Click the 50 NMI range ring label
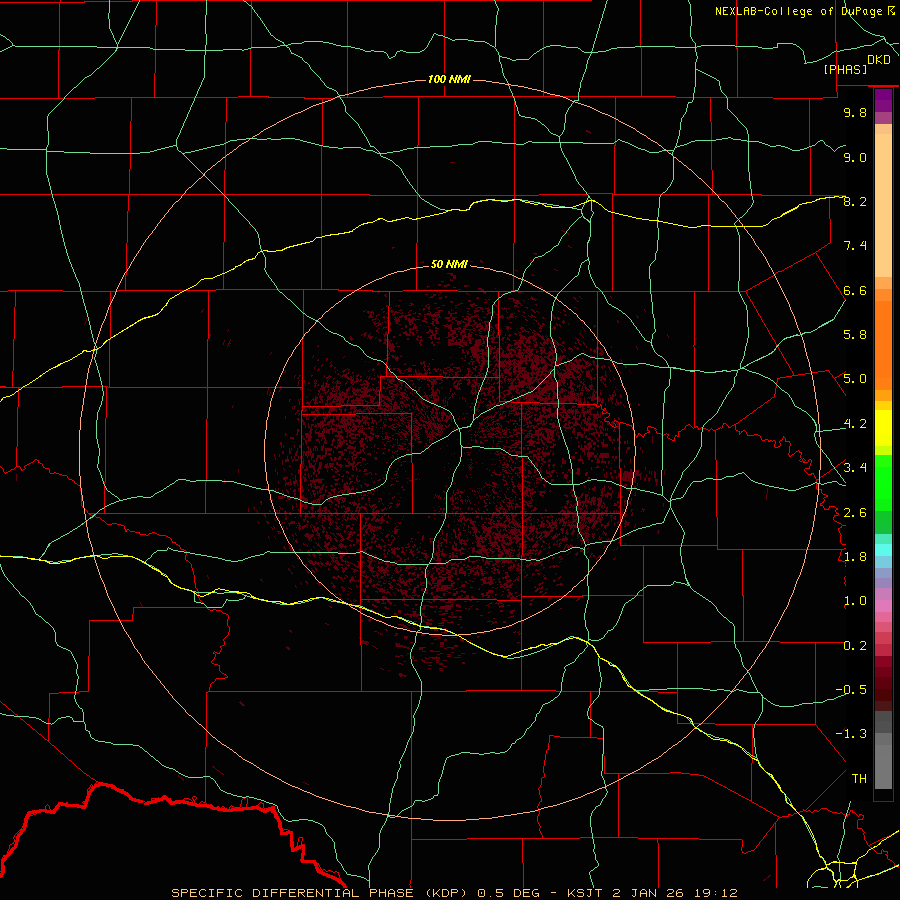 pyautogui.click(x=449, y=264)
